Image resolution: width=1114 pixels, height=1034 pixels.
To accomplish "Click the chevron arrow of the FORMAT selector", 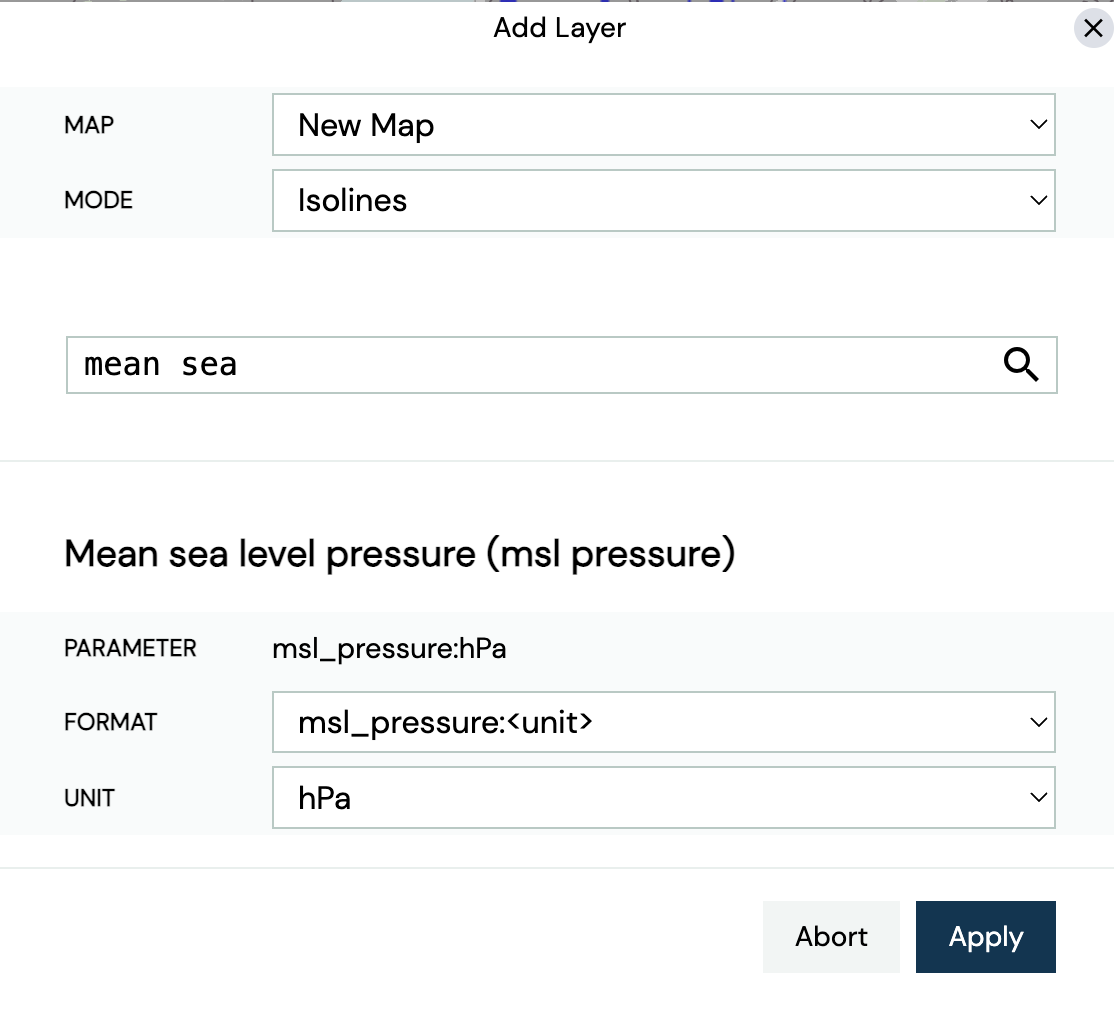I will coord(1038,722).
